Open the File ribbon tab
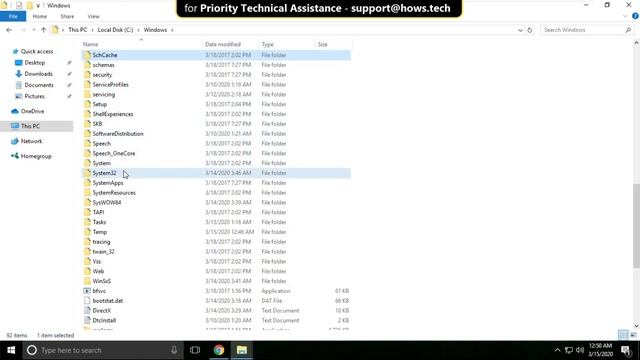 click(x=13, y=16)
